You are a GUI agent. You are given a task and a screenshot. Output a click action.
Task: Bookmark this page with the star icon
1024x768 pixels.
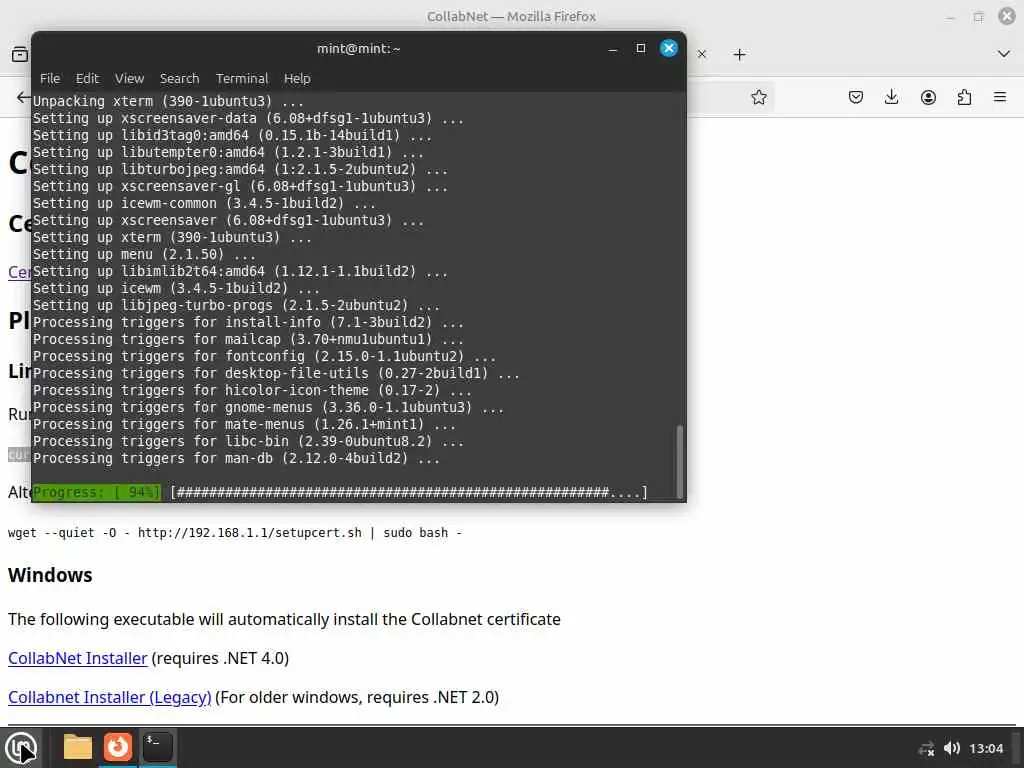tap(758, 97)
